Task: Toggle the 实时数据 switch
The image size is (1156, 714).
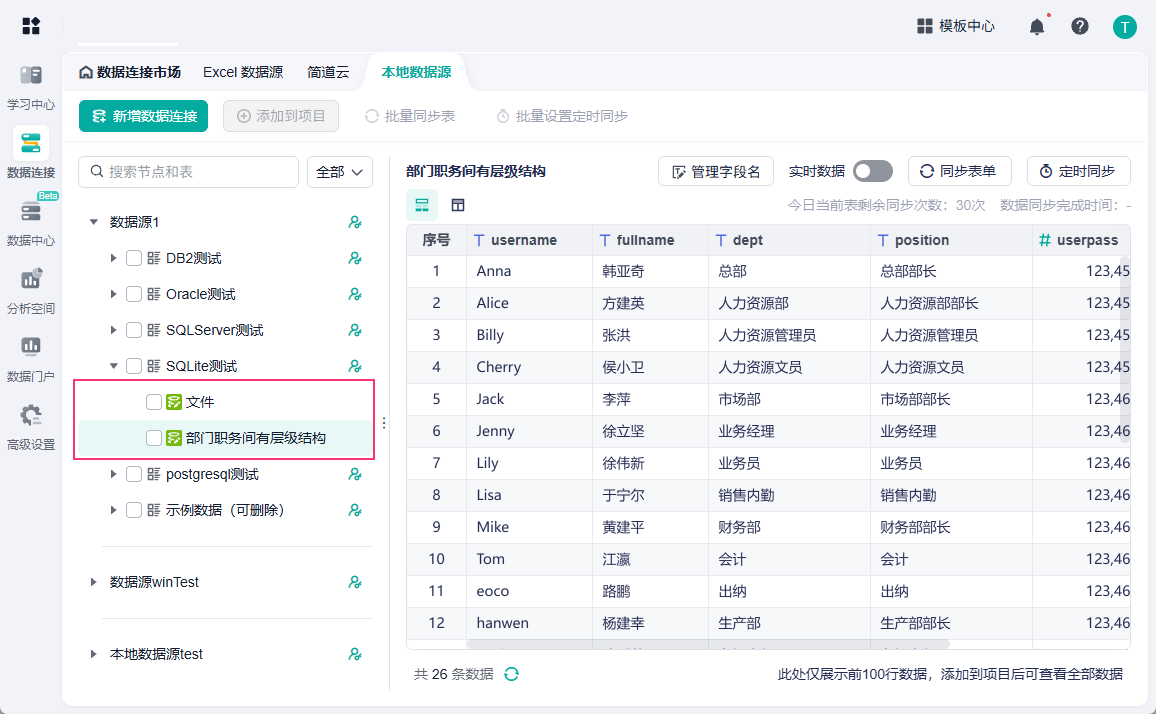Action: 873,171
